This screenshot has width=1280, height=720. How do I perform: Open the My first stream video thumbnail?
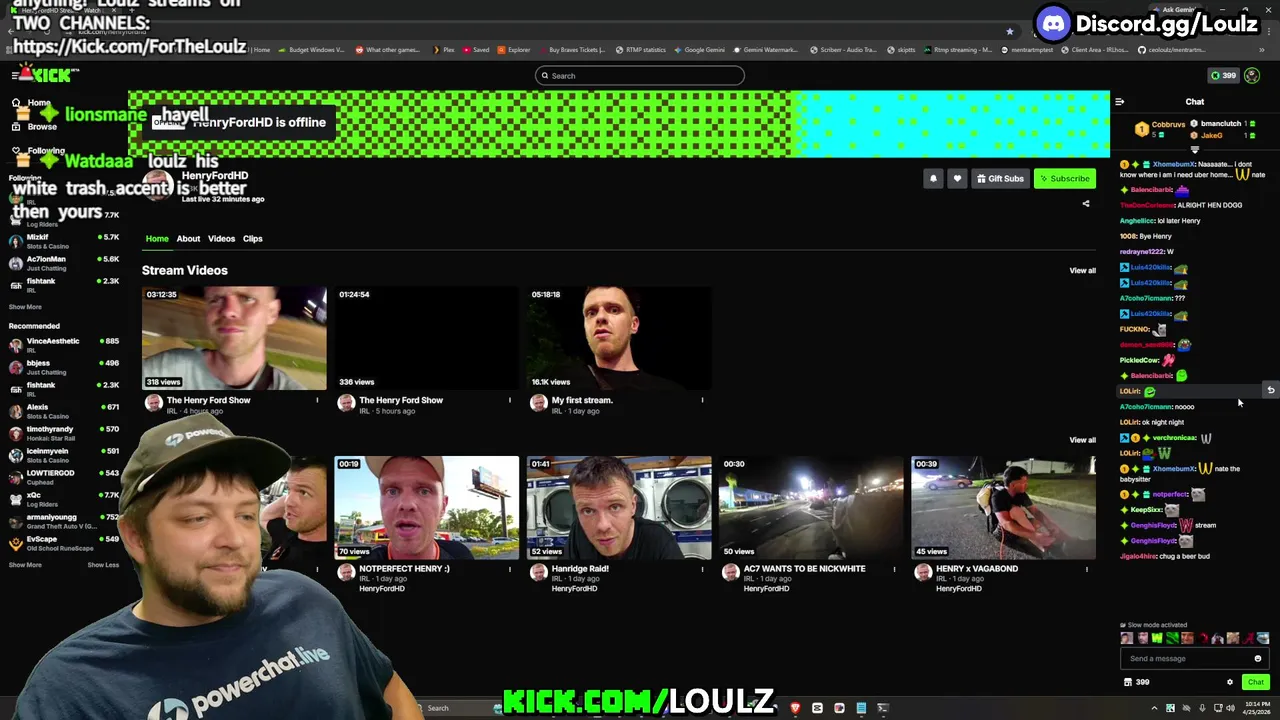pos(619,338)
